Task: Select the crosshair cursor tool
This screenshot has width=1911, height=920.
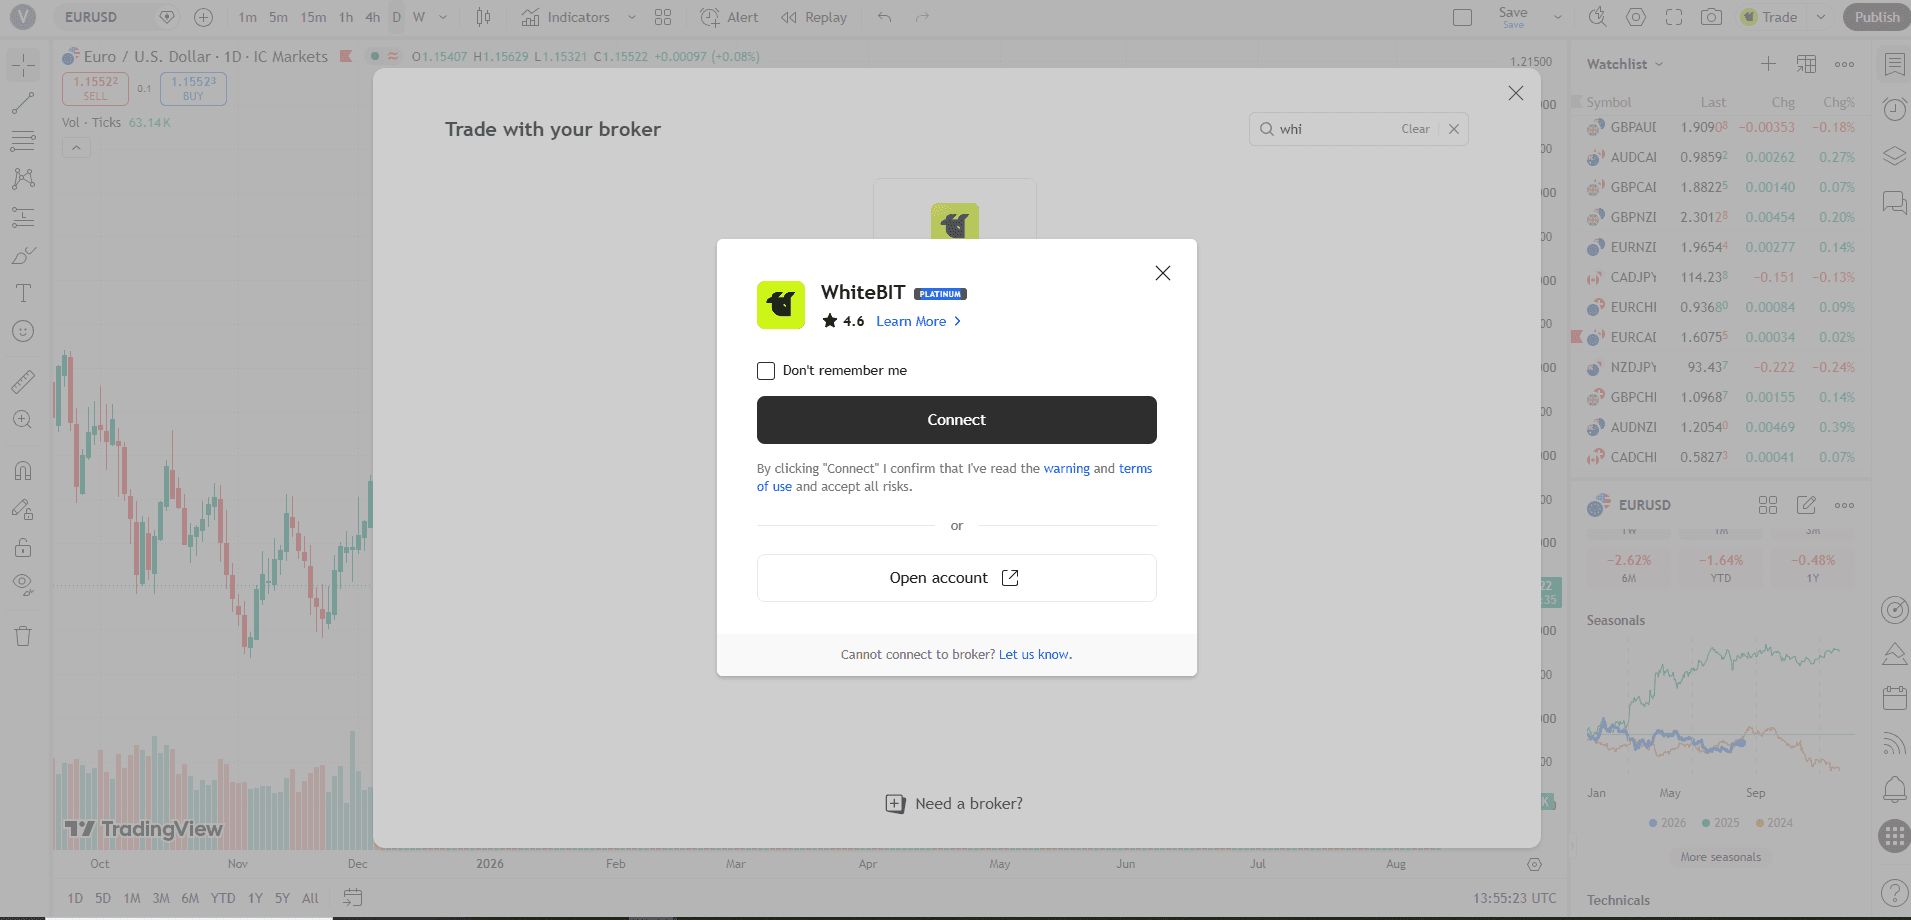Action: (x=23, y=65)
